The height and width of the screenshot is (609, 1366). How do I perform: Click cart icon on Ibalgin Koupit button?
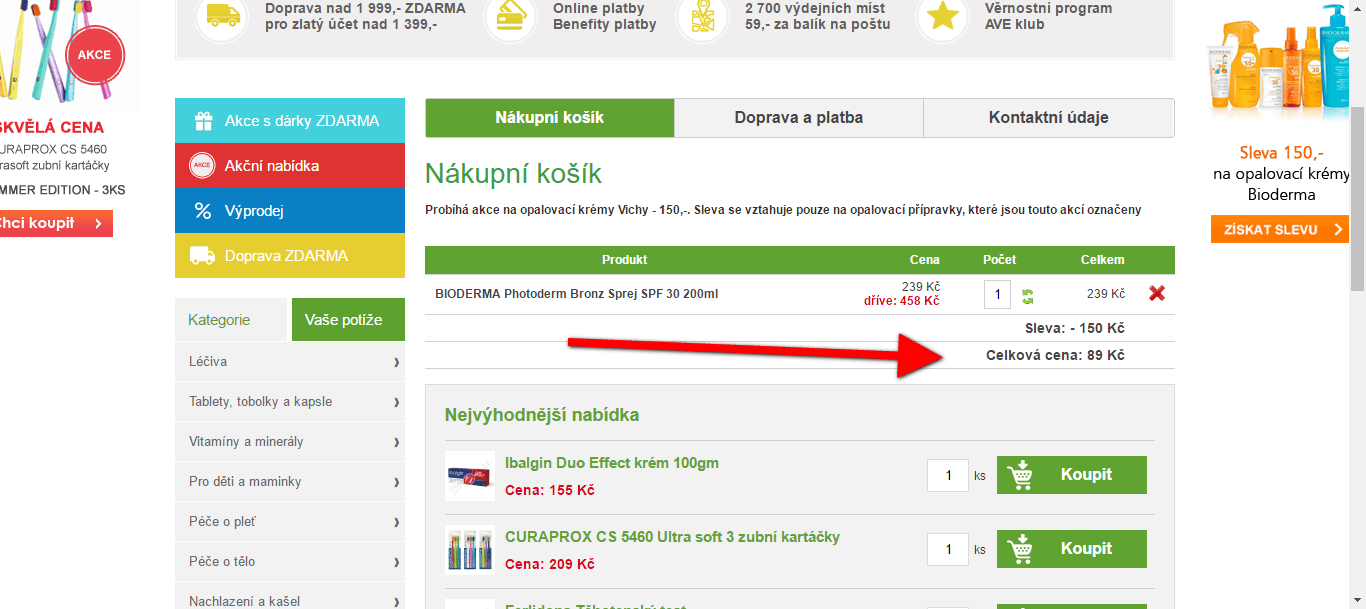[x=1021, y=475]
